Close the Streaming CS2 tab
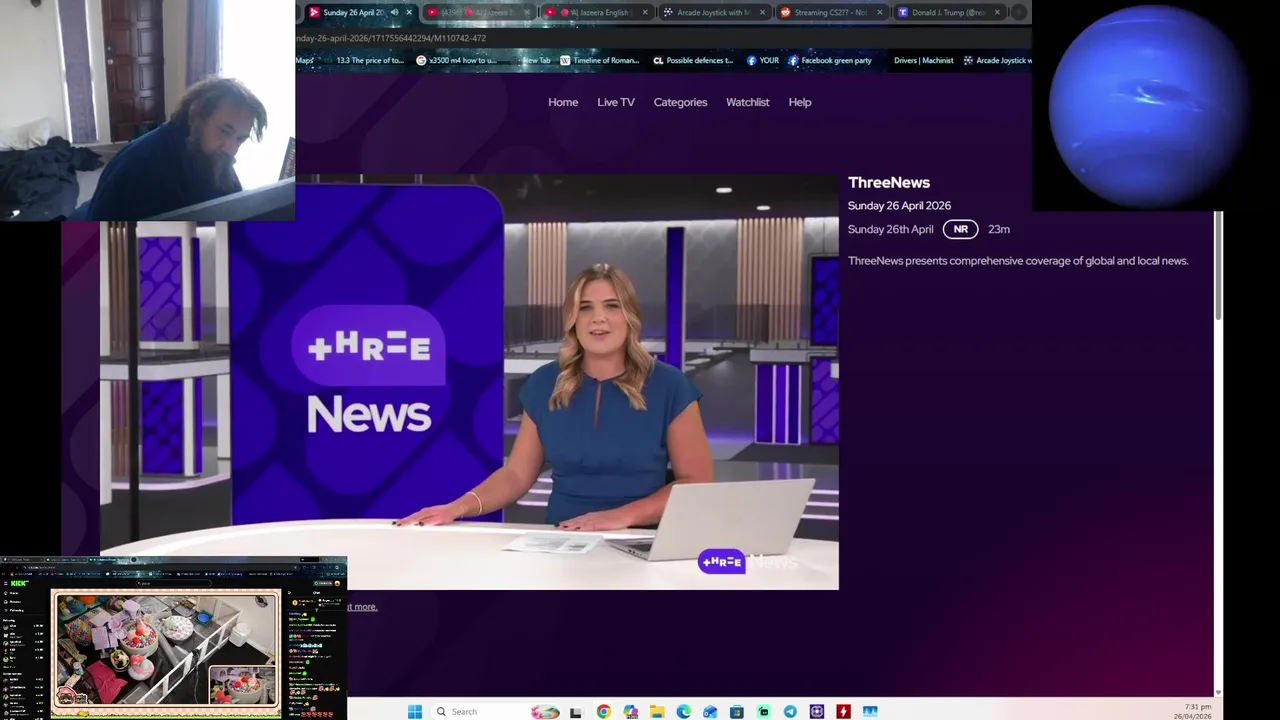 (880, 13)
